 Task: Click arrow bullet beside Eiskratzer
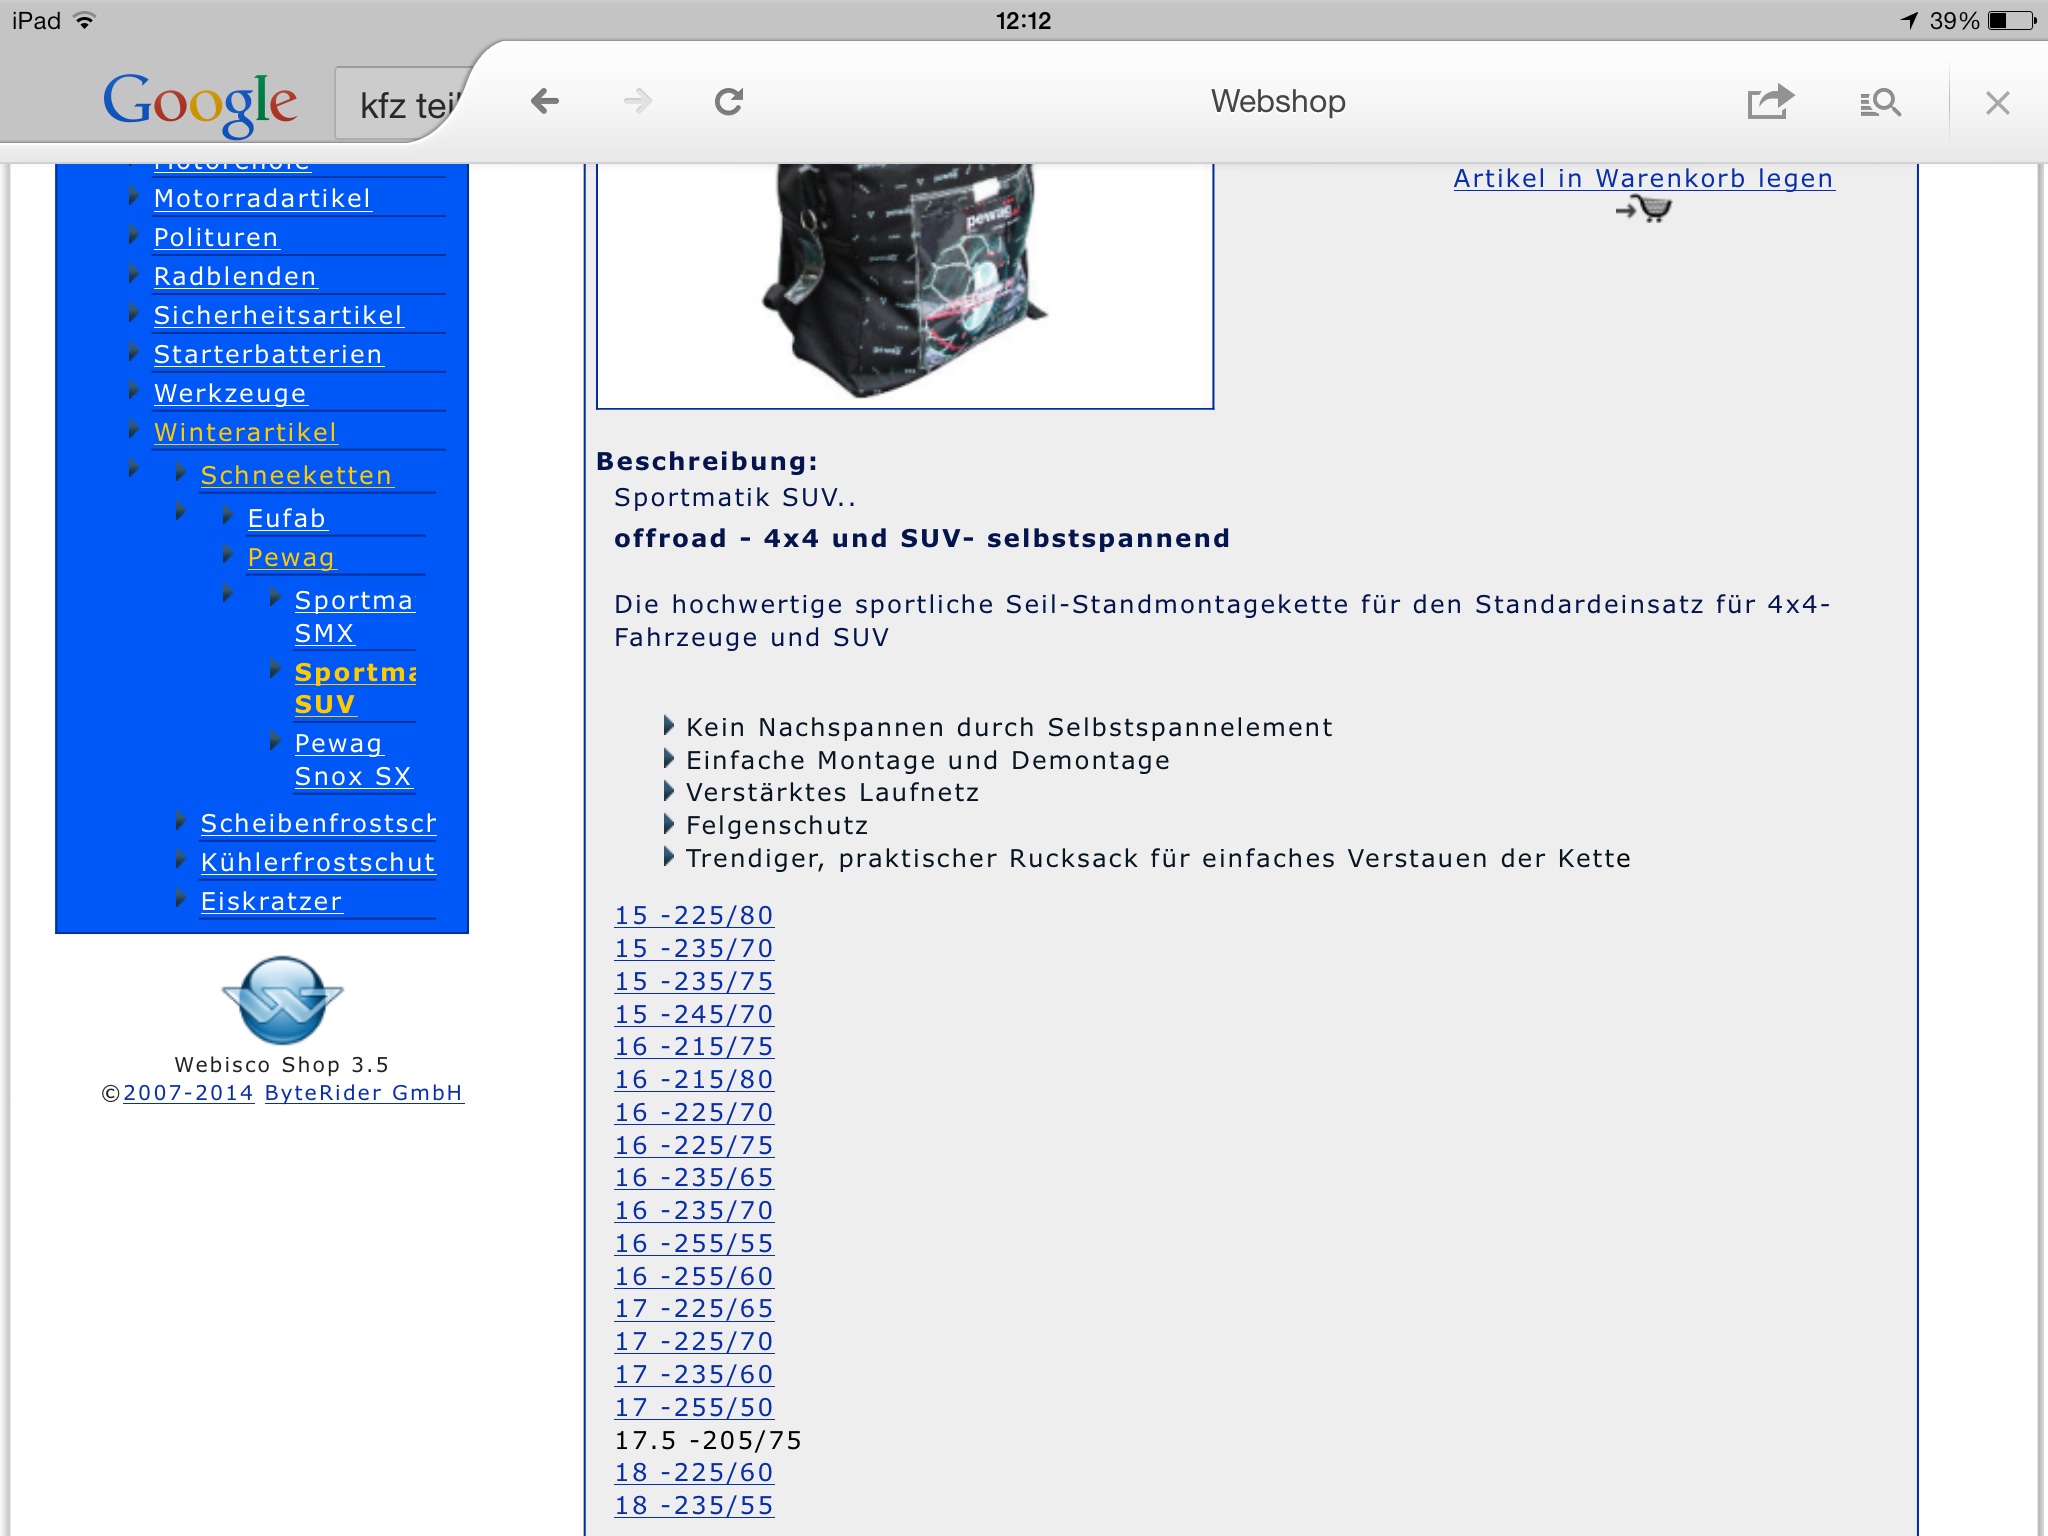click(x=180, y=899)
